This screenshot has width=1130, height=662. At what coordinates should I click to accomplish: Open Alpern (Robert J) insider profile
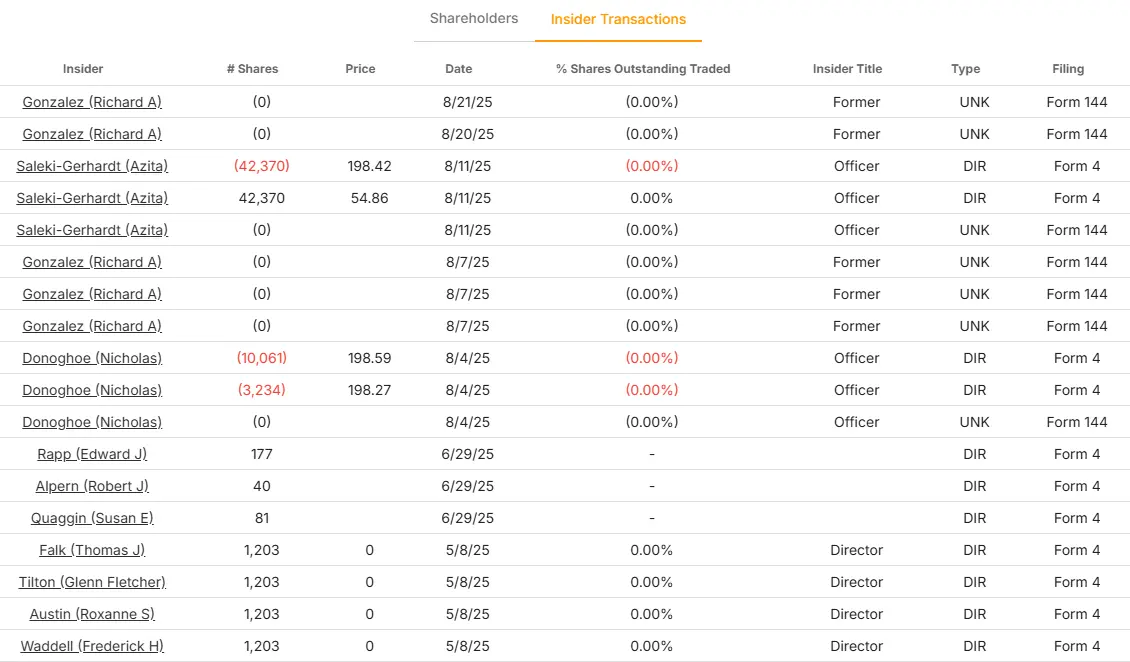pyautogui.click(x=92, y=486)
